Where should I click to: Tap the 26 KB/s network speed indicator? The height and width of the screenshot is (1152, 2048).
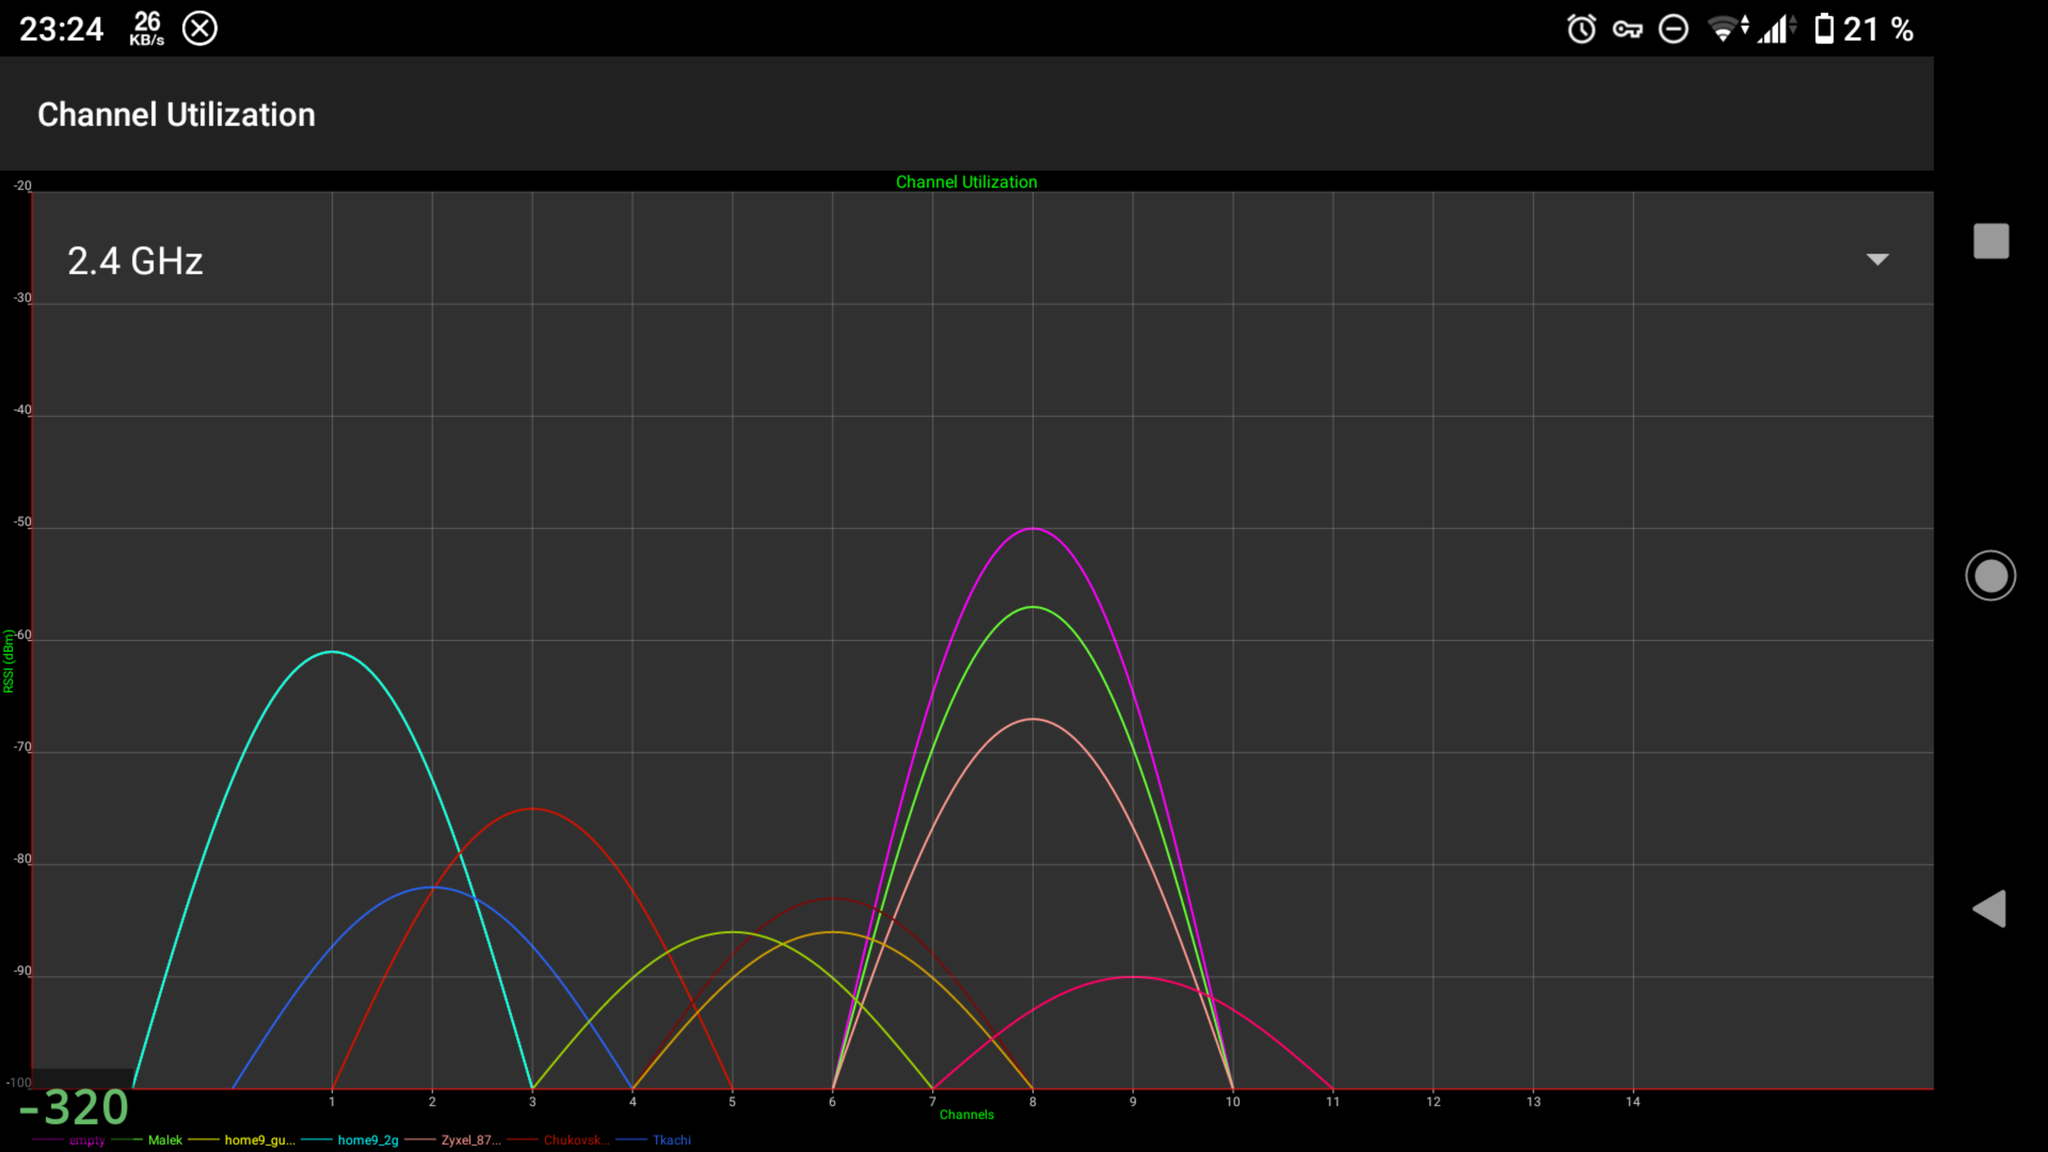[x=147, y=29]
